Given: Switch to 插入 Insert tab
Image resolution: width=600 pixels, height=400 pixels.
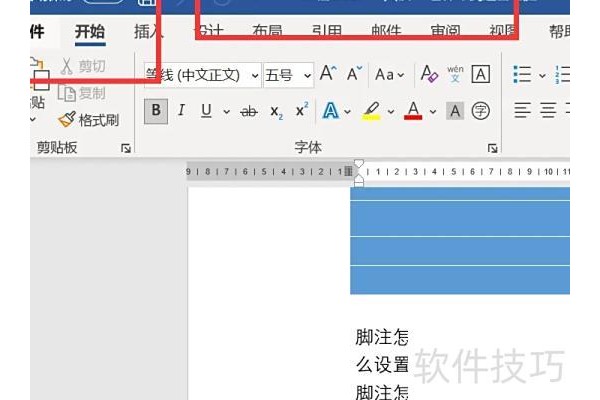Looking at the screenshot, I should coord(149,32).
